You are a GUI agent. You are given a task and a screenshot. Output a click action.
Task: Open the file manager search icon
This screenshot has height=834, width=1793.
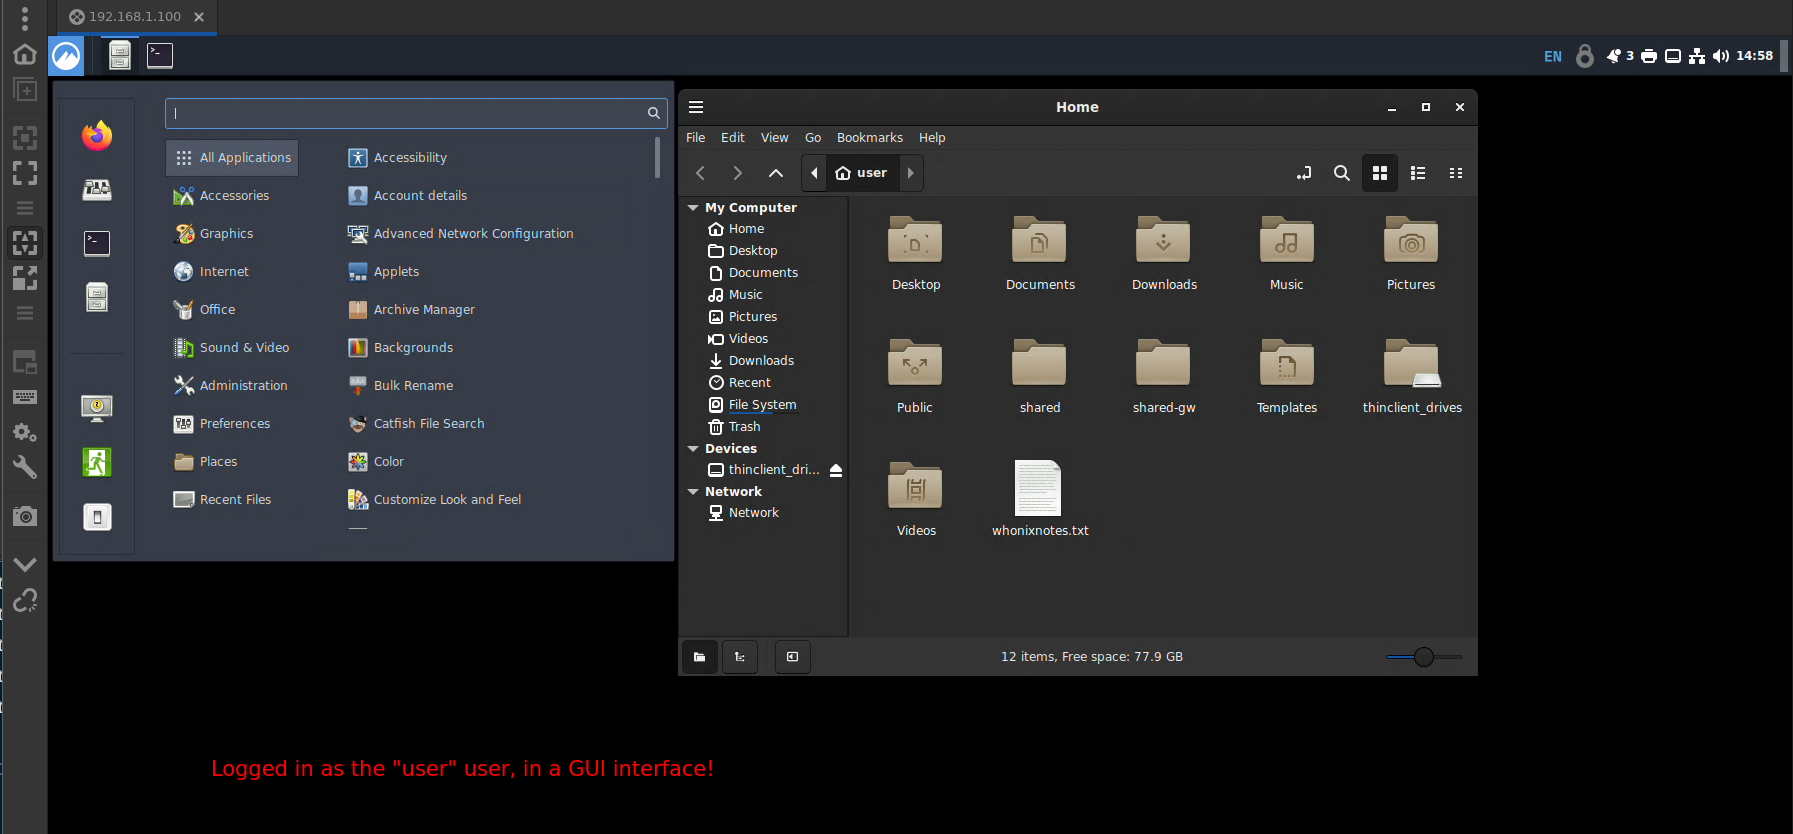(1342, 173)
